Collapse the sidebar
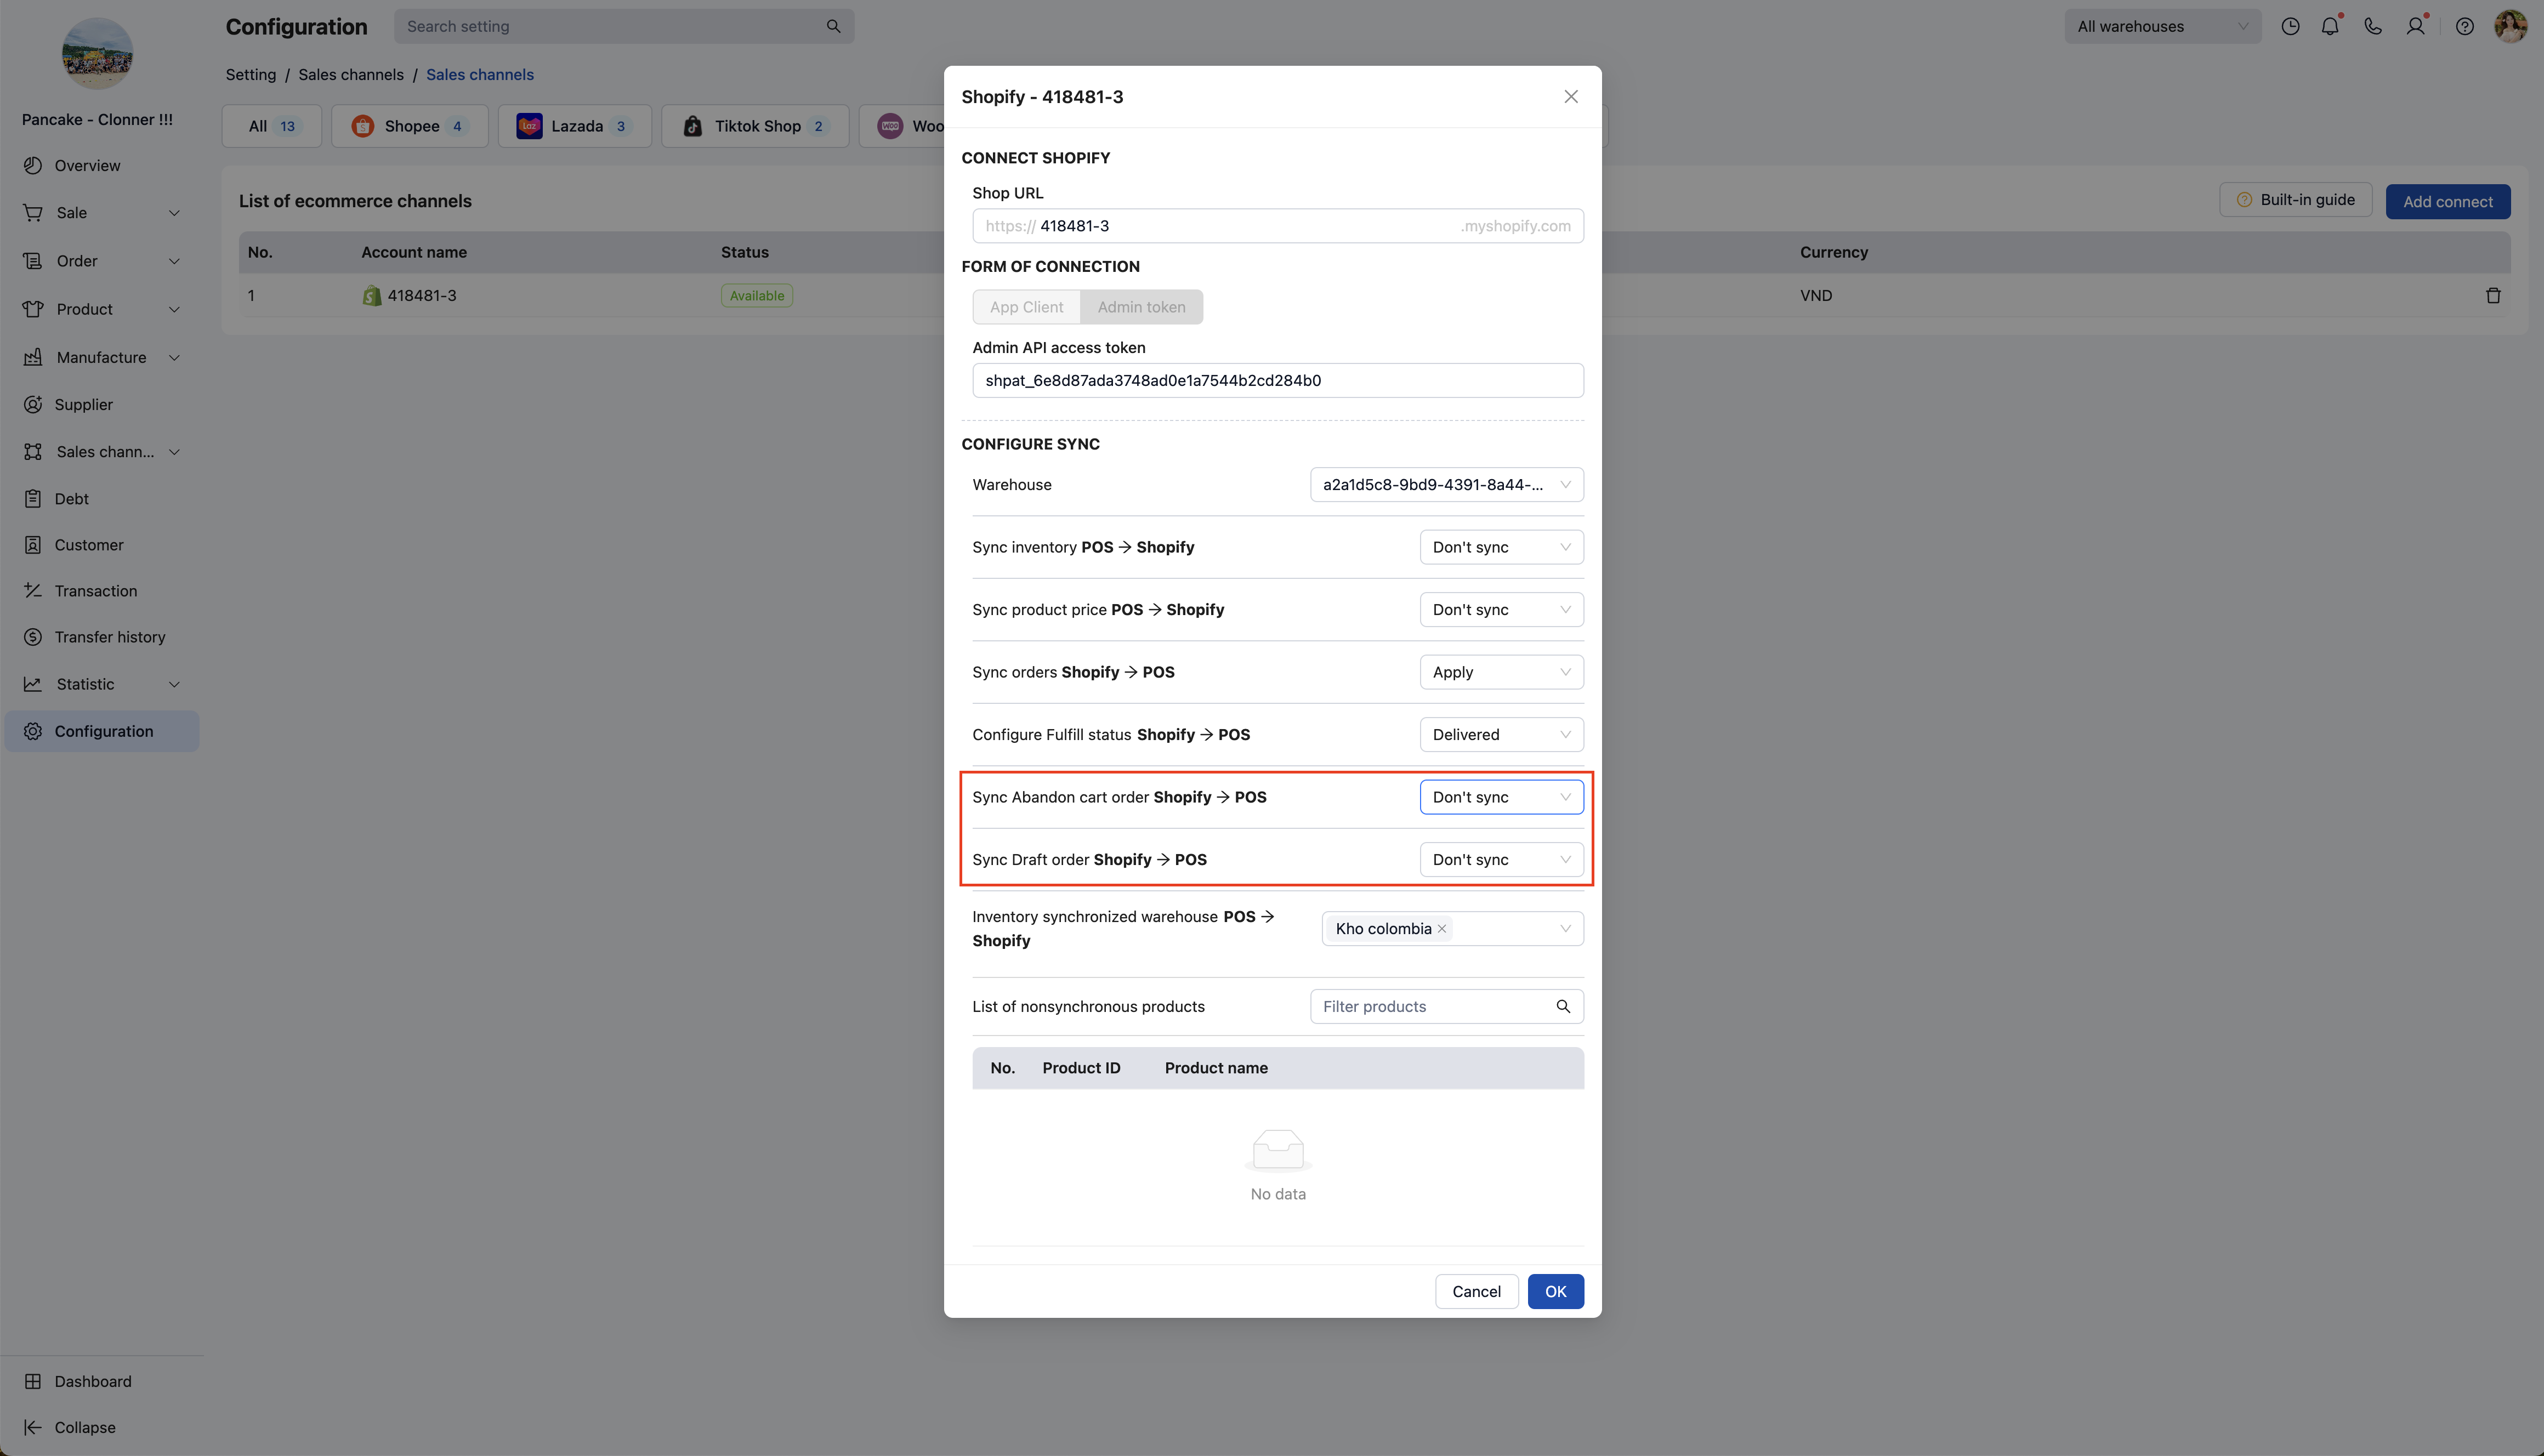This screenshot has width=2544, height=1456. tap(102, 1427)
